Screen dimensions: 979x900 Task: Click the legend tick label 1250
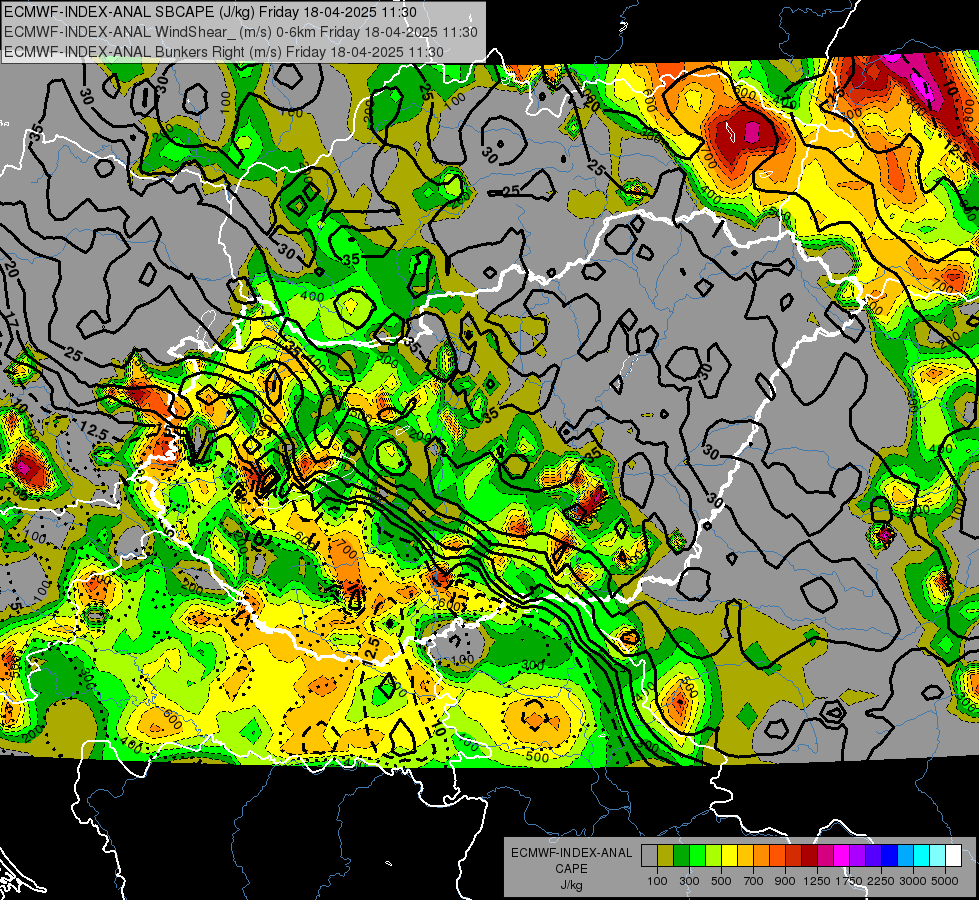click(x=817, y=881)
